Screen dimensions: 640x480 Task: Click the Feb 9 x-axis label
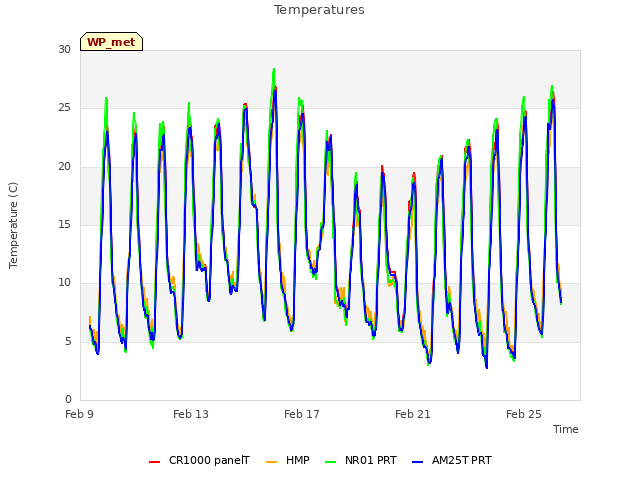(x=80, y=414)
